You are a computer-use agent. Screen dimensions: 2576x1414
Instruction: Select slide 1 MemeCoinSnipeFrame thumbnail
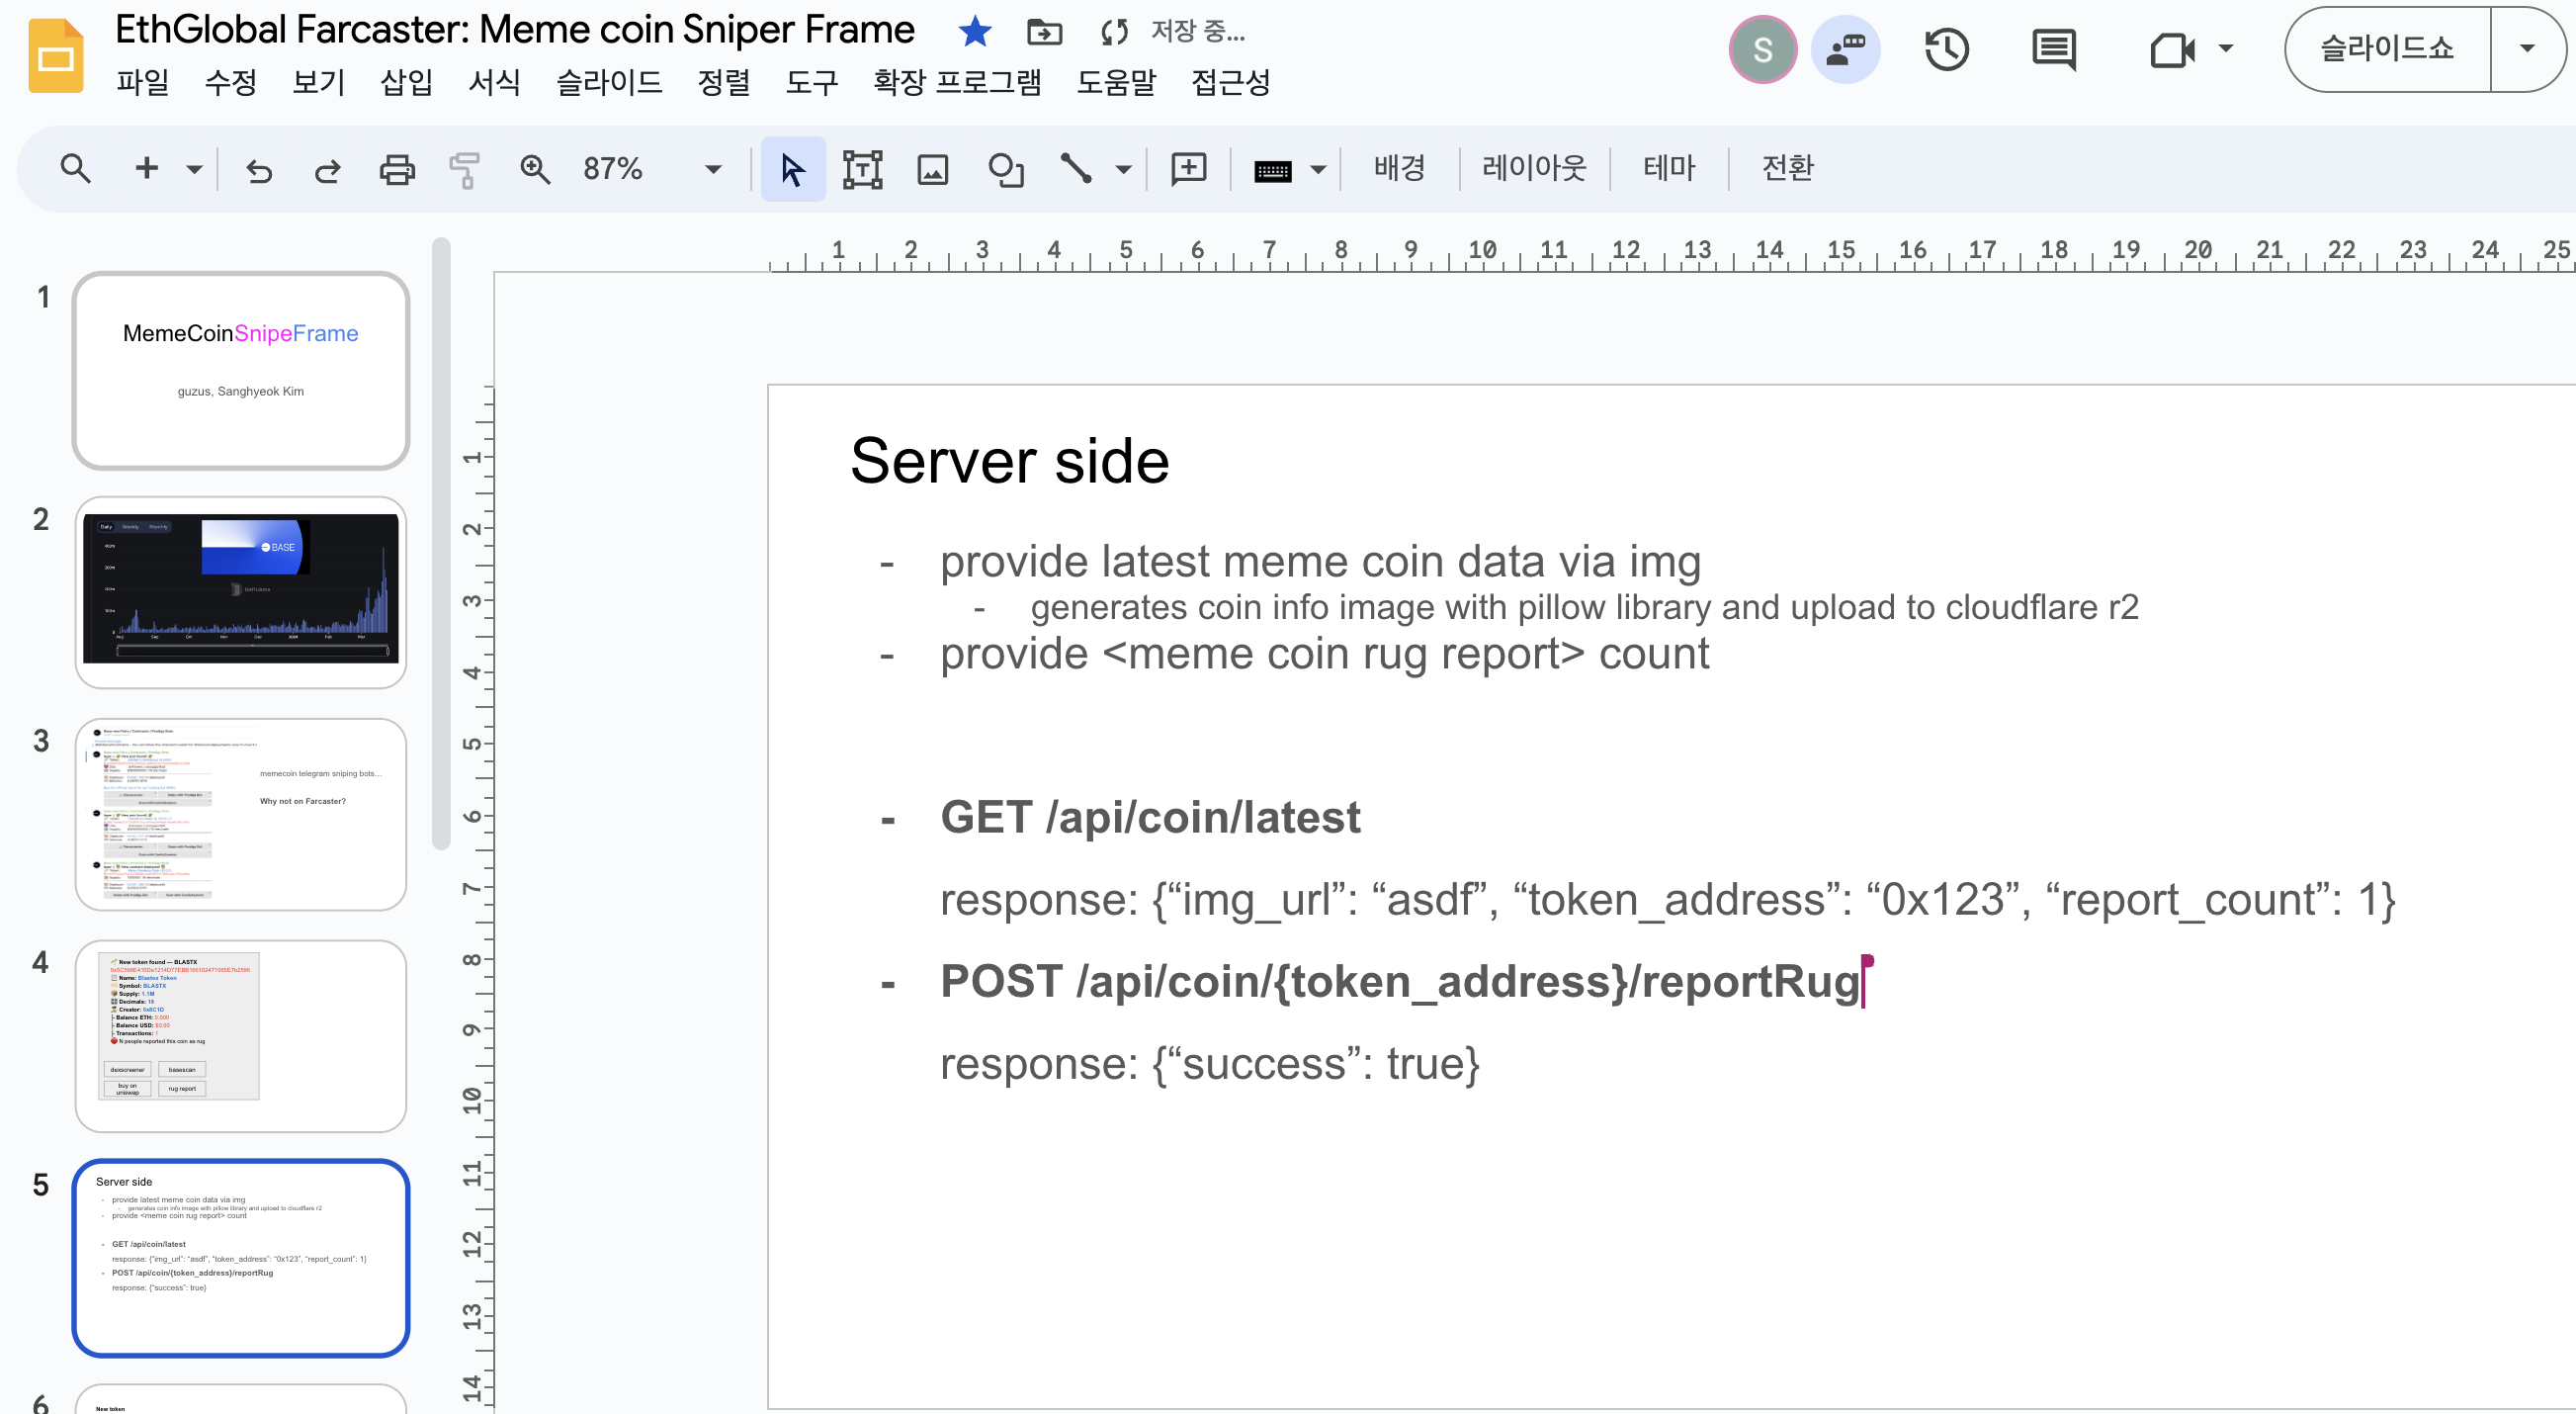[241, 371]
